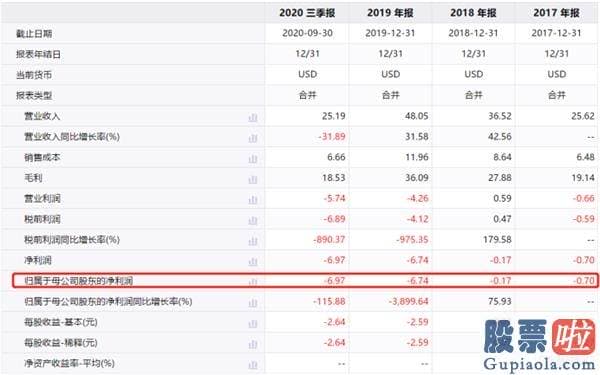Viewport: 600px width, 375px height.
Task: Open chart icon for 每股收益-基本(元) row
Action: click(x=253, y=323)
